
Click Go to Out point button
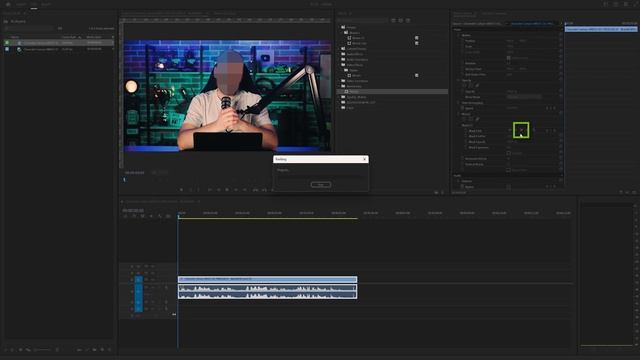click(244, 190)
